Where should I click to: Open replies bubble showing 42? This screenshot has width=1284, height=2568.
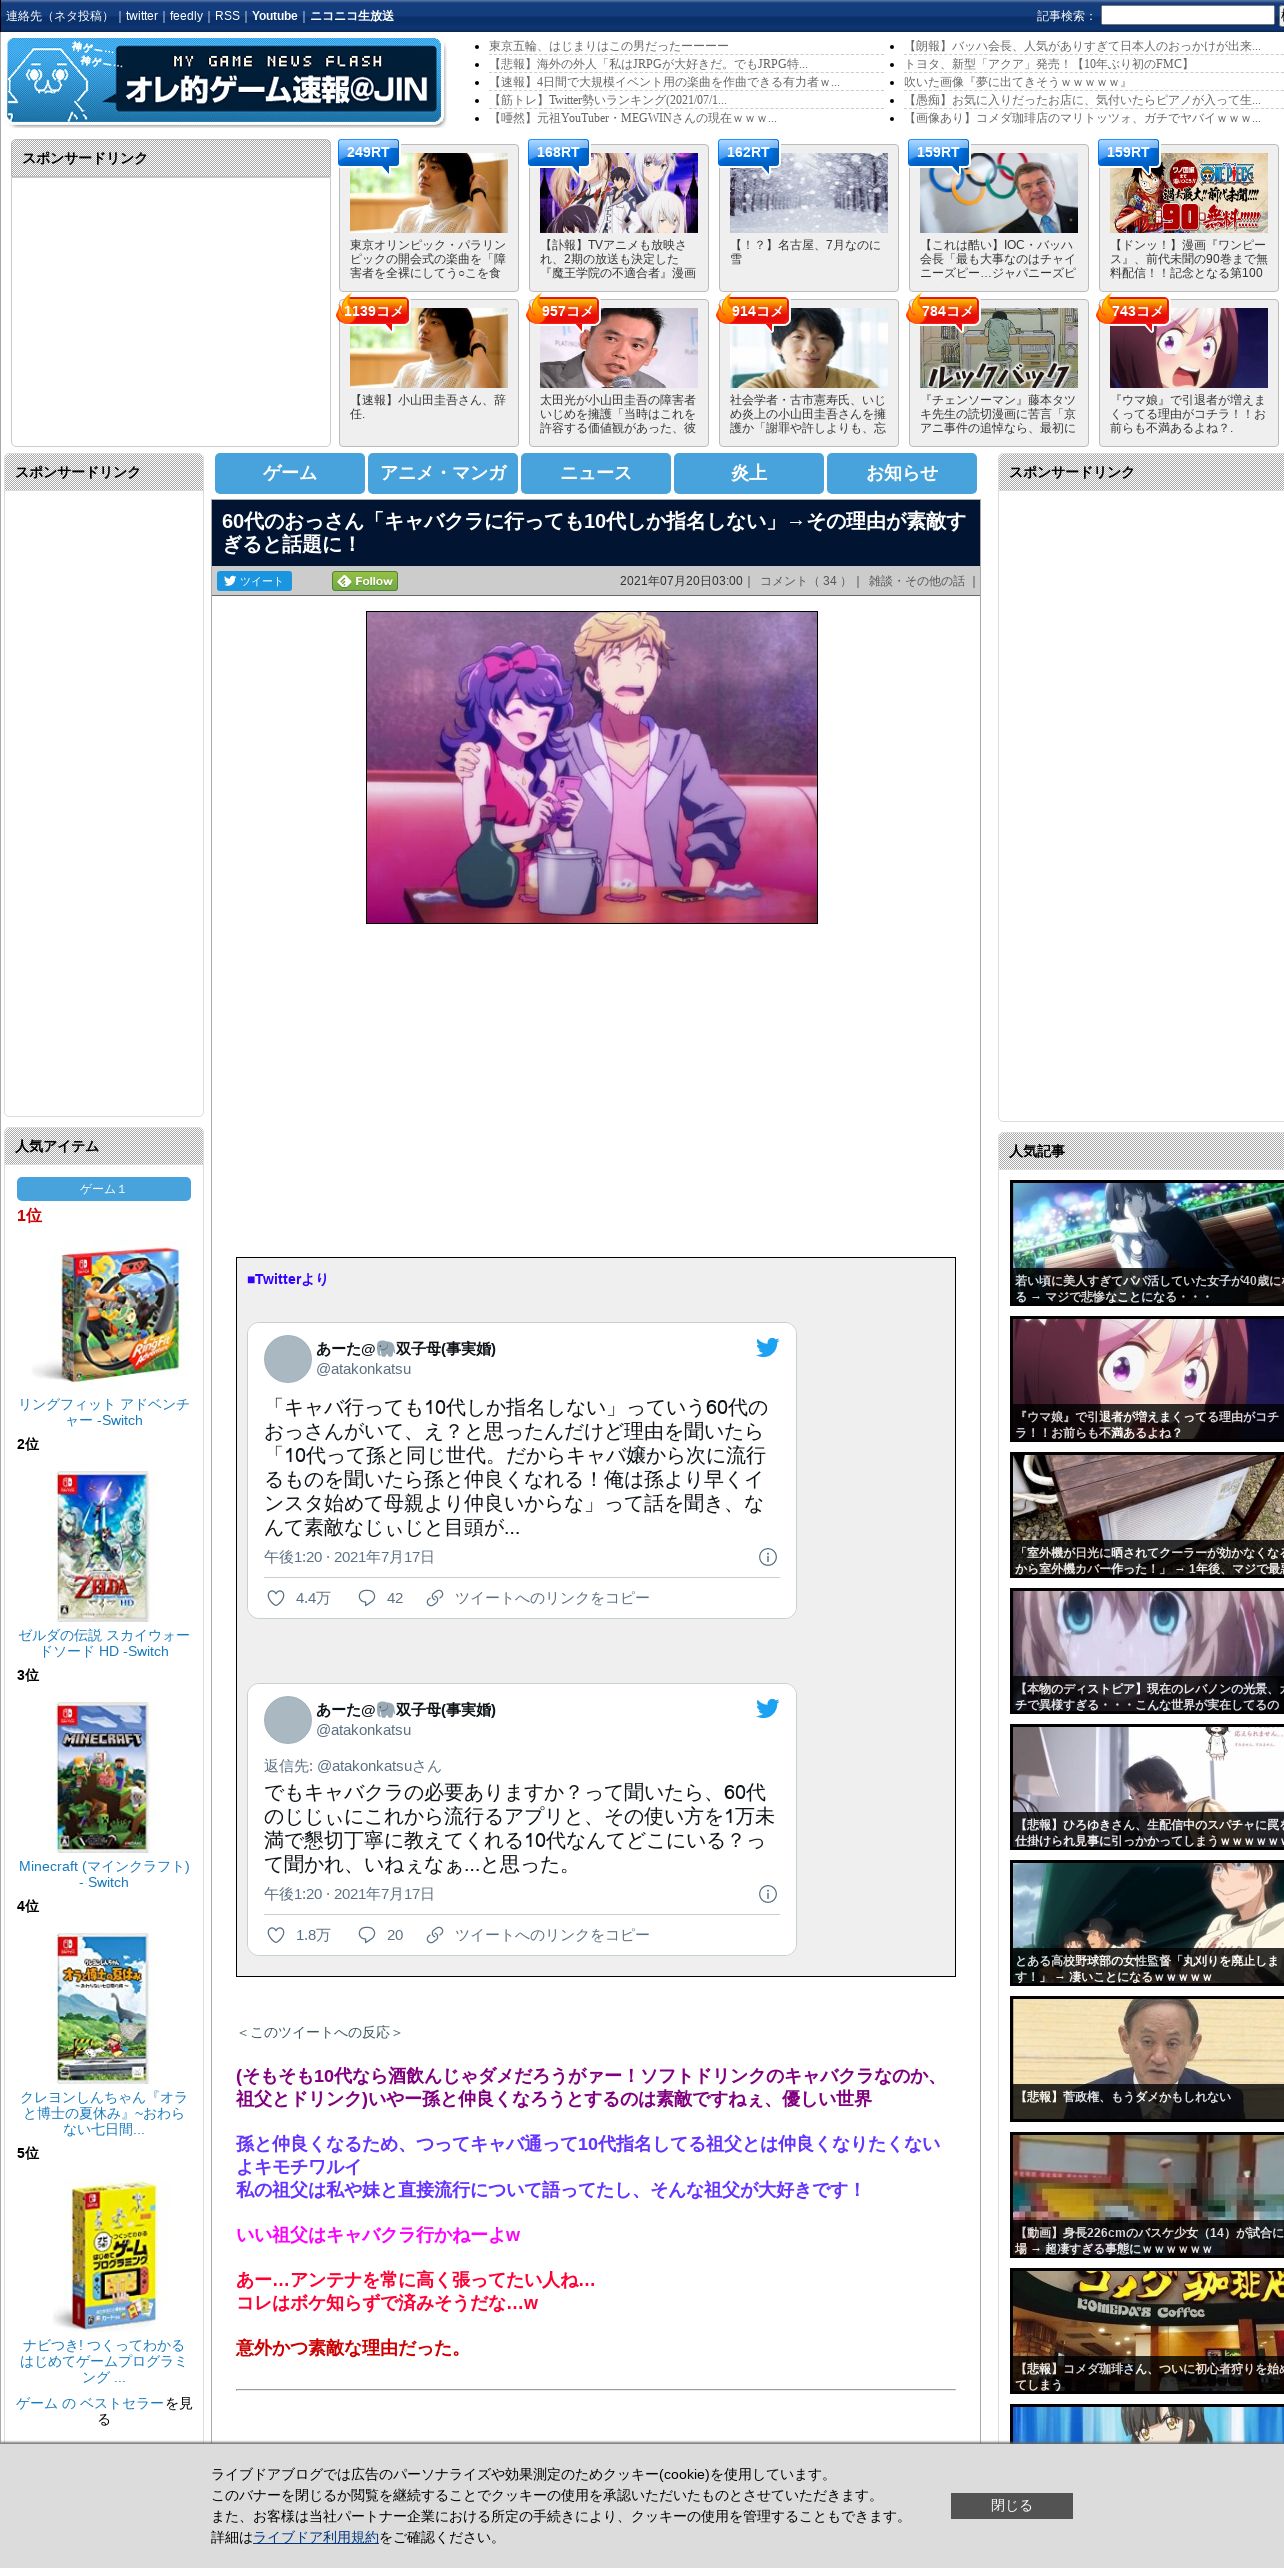367,1598
